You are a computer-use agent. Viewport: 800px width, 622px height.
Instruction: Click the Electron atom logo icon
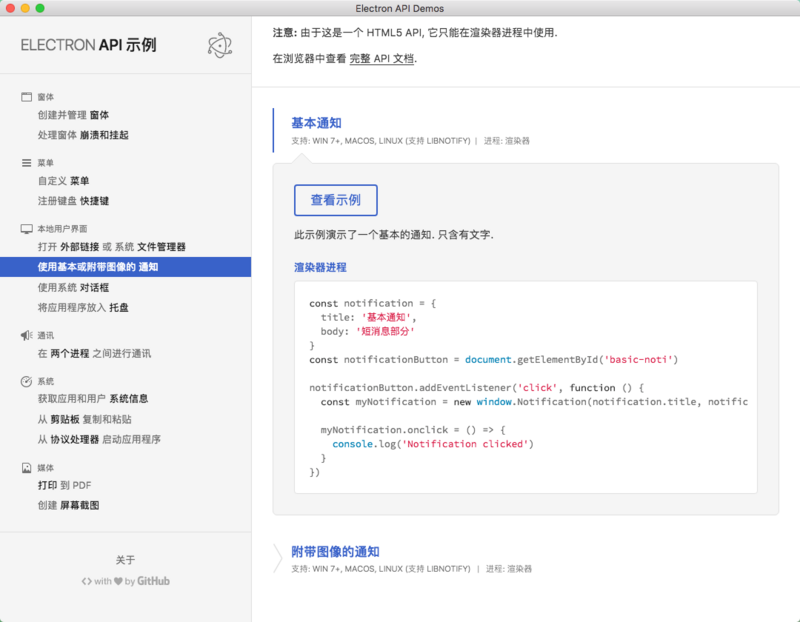point(220,45)
